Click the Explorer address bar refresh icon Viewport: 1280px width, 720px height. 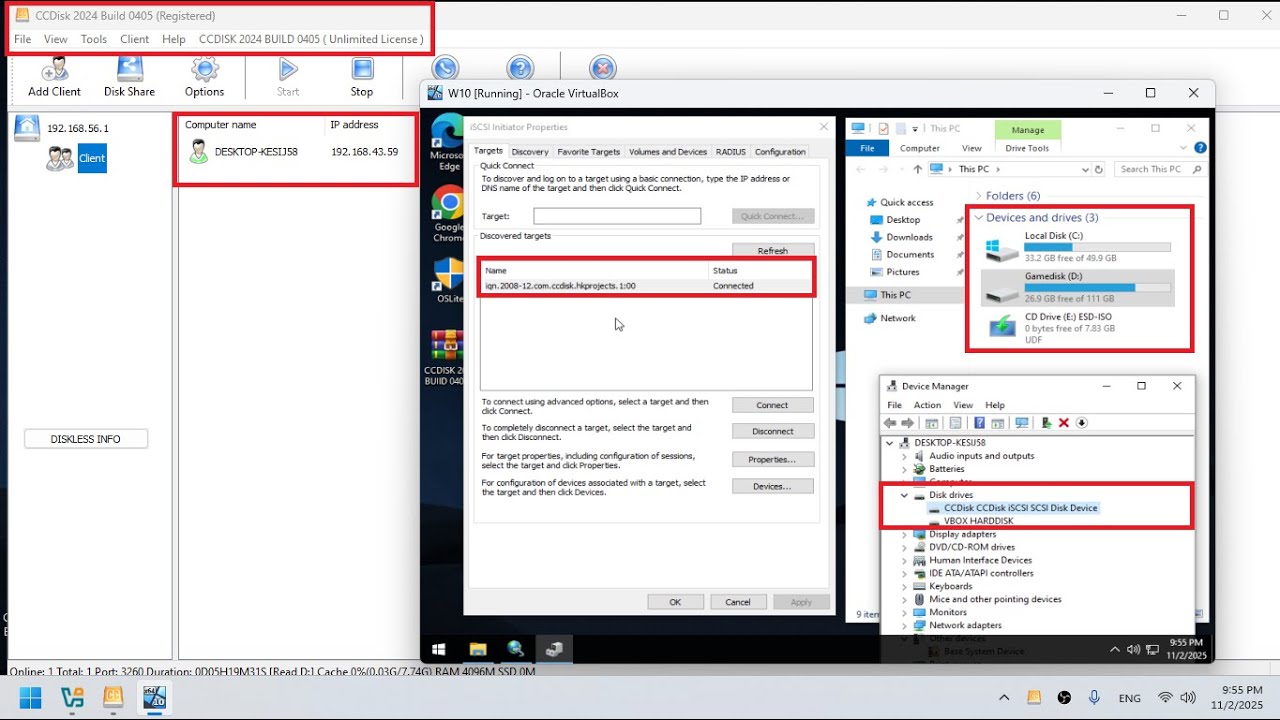coord(1099,169)
